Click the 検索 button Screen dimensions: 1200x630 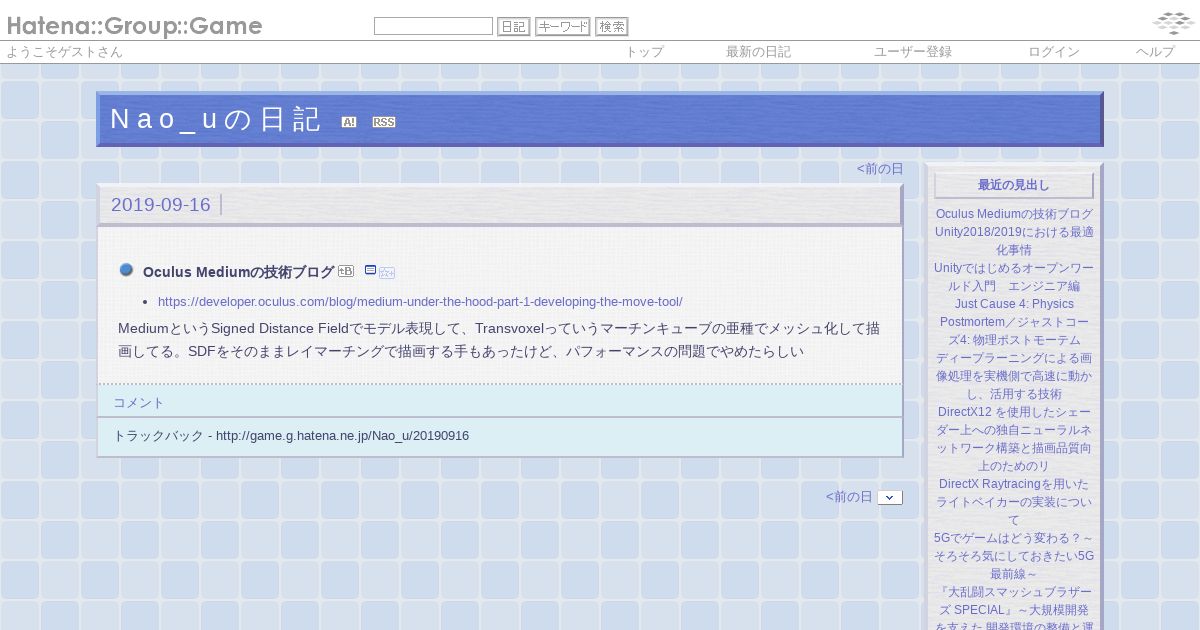(x=612, y=26)
